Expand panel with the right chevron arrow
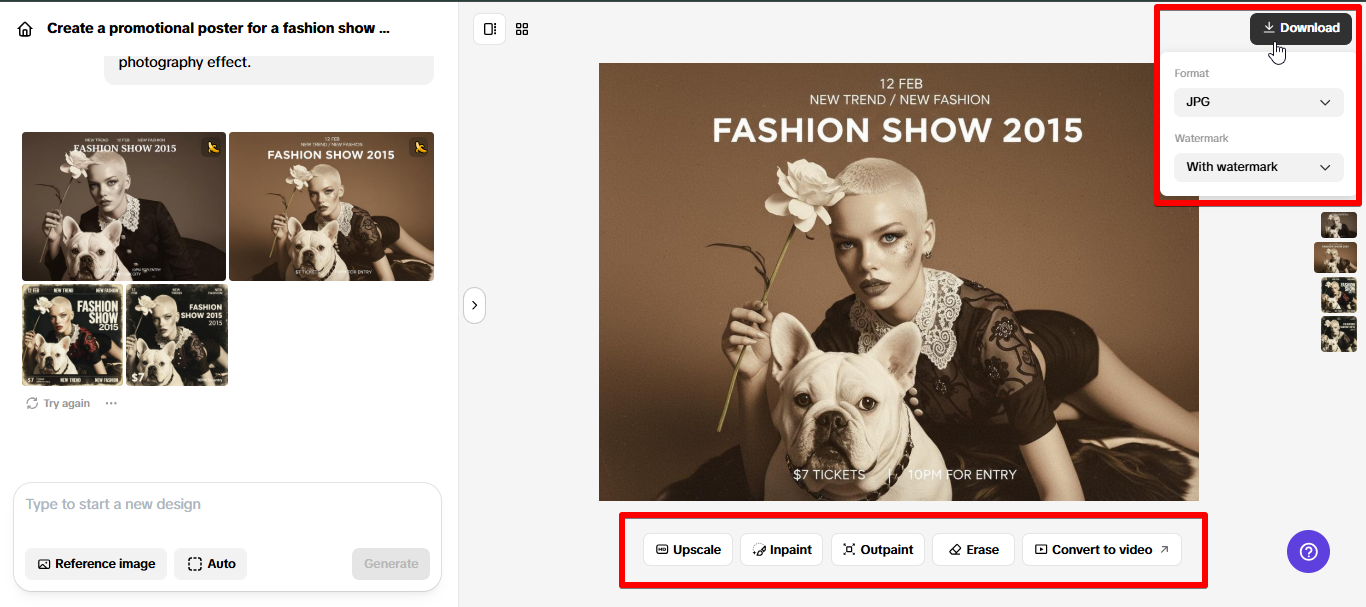Viewport: 1366px width, 607px height. click(x=474, y=304)
